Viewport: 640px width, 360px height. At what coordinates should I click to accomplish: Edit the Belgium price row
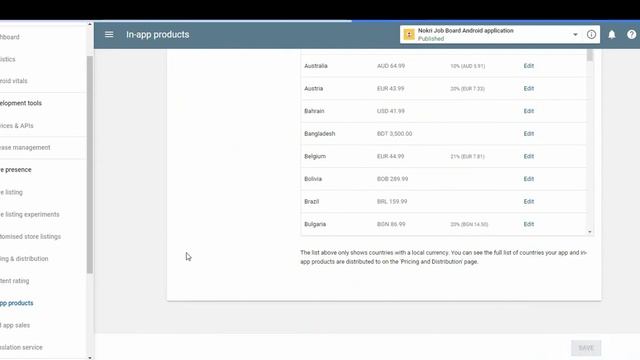coord(529,156)
